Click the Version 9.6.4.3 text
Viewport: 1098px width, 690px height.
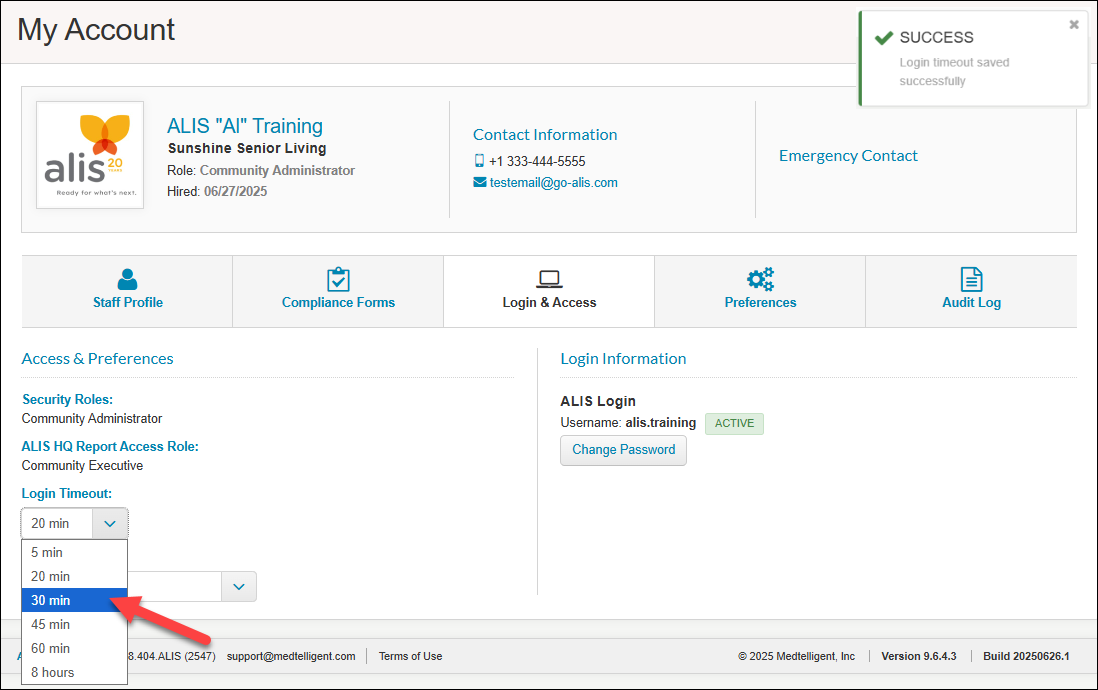(x=919, y=656)
